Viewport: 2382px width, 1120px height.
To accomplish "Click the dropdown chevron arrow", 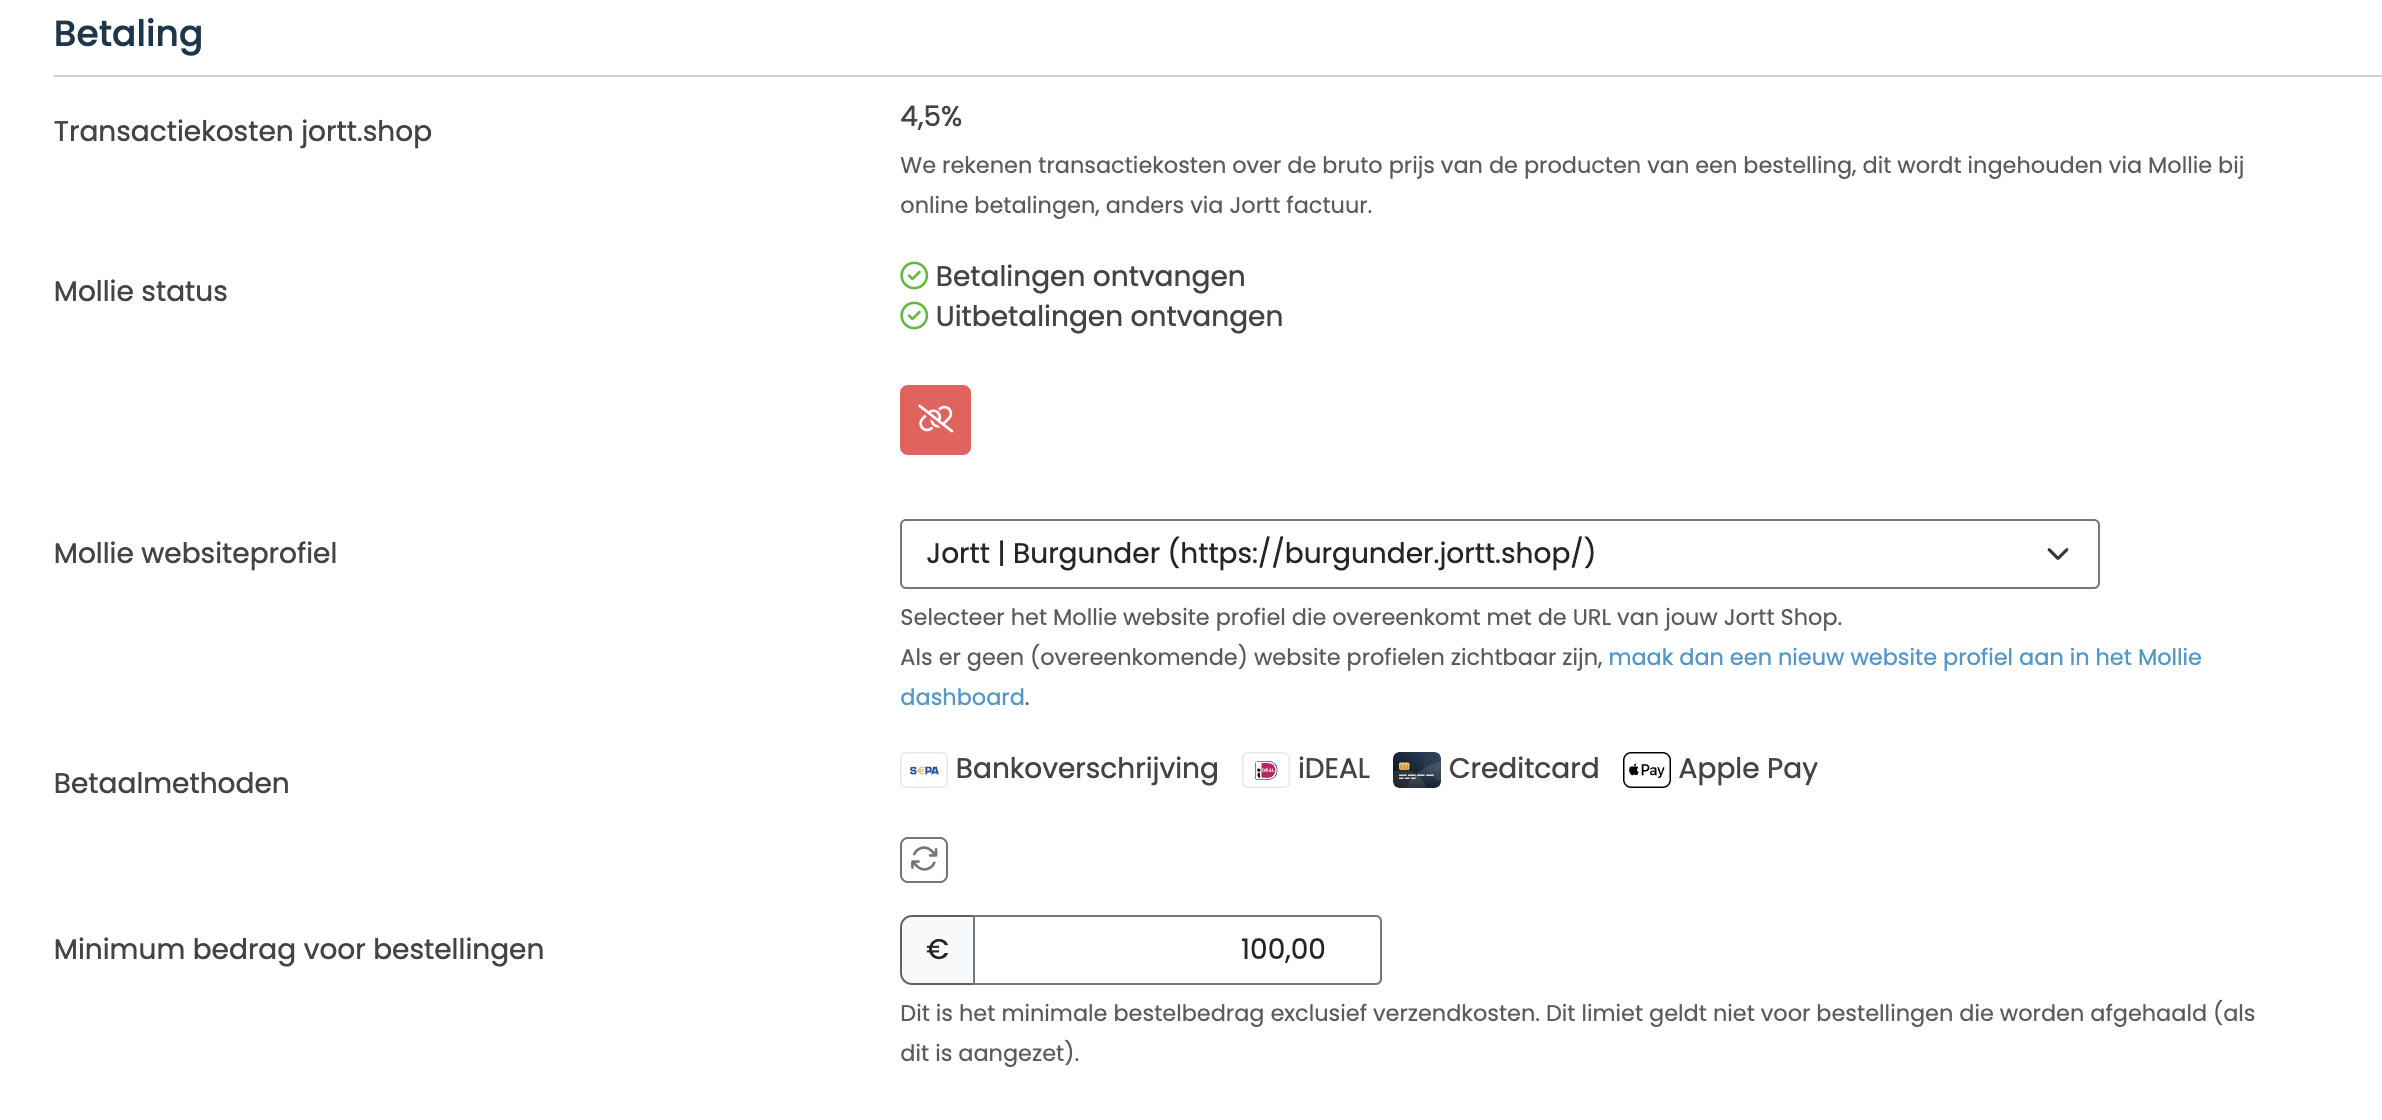I will coord(2057,554).
